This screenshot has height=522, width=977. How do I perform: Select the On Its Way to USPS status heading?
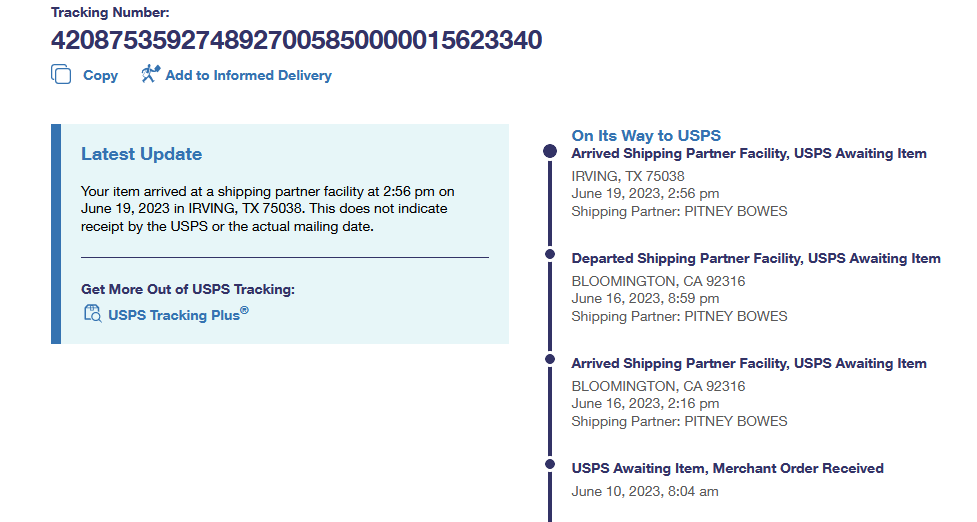pos(646,135)
